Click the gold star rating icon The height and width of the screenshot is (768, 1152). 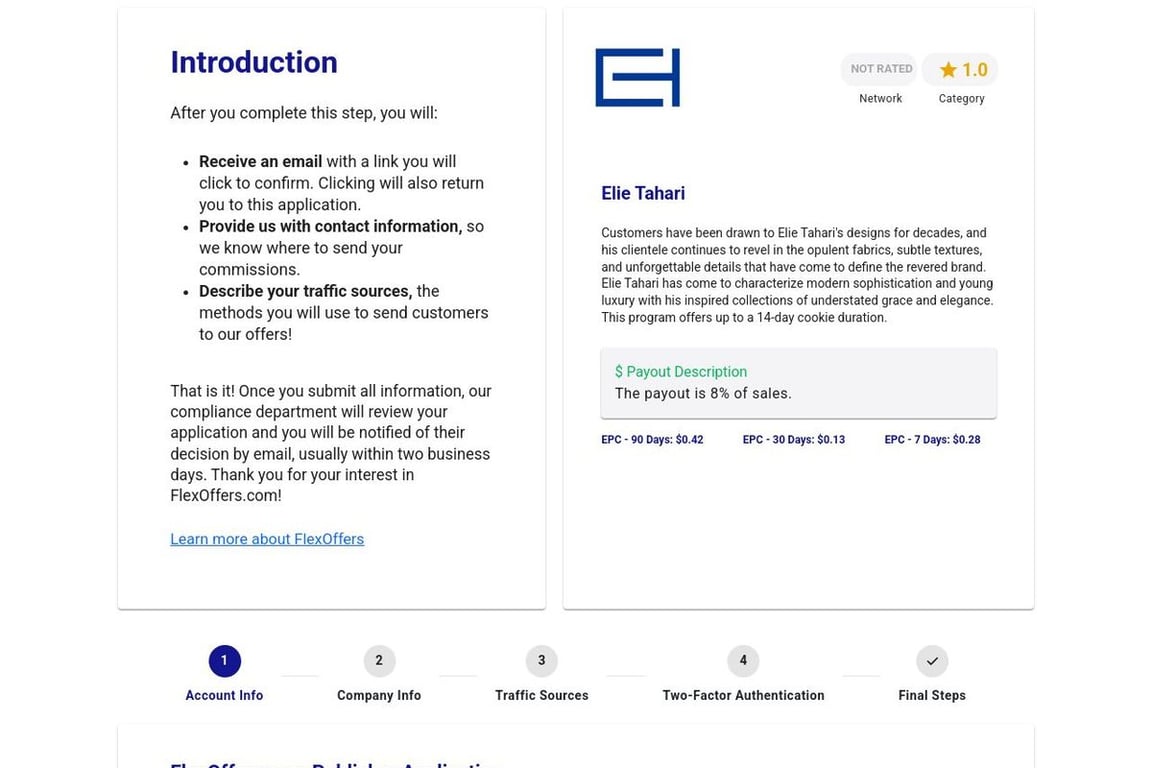[948, 70]
